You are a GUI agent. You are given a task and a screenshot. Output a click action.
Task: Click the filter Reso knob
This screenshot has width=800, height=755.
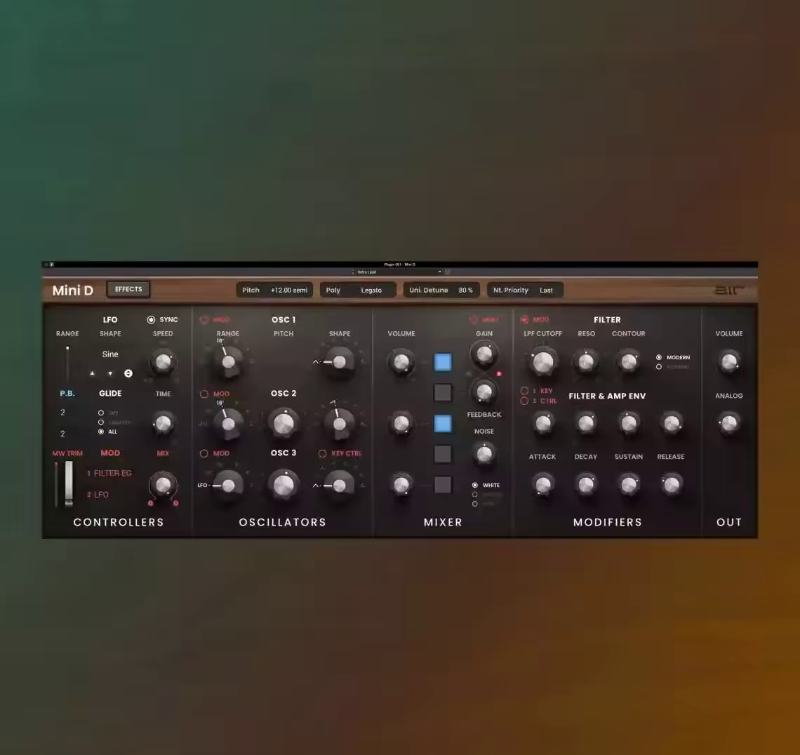point(586,362)
